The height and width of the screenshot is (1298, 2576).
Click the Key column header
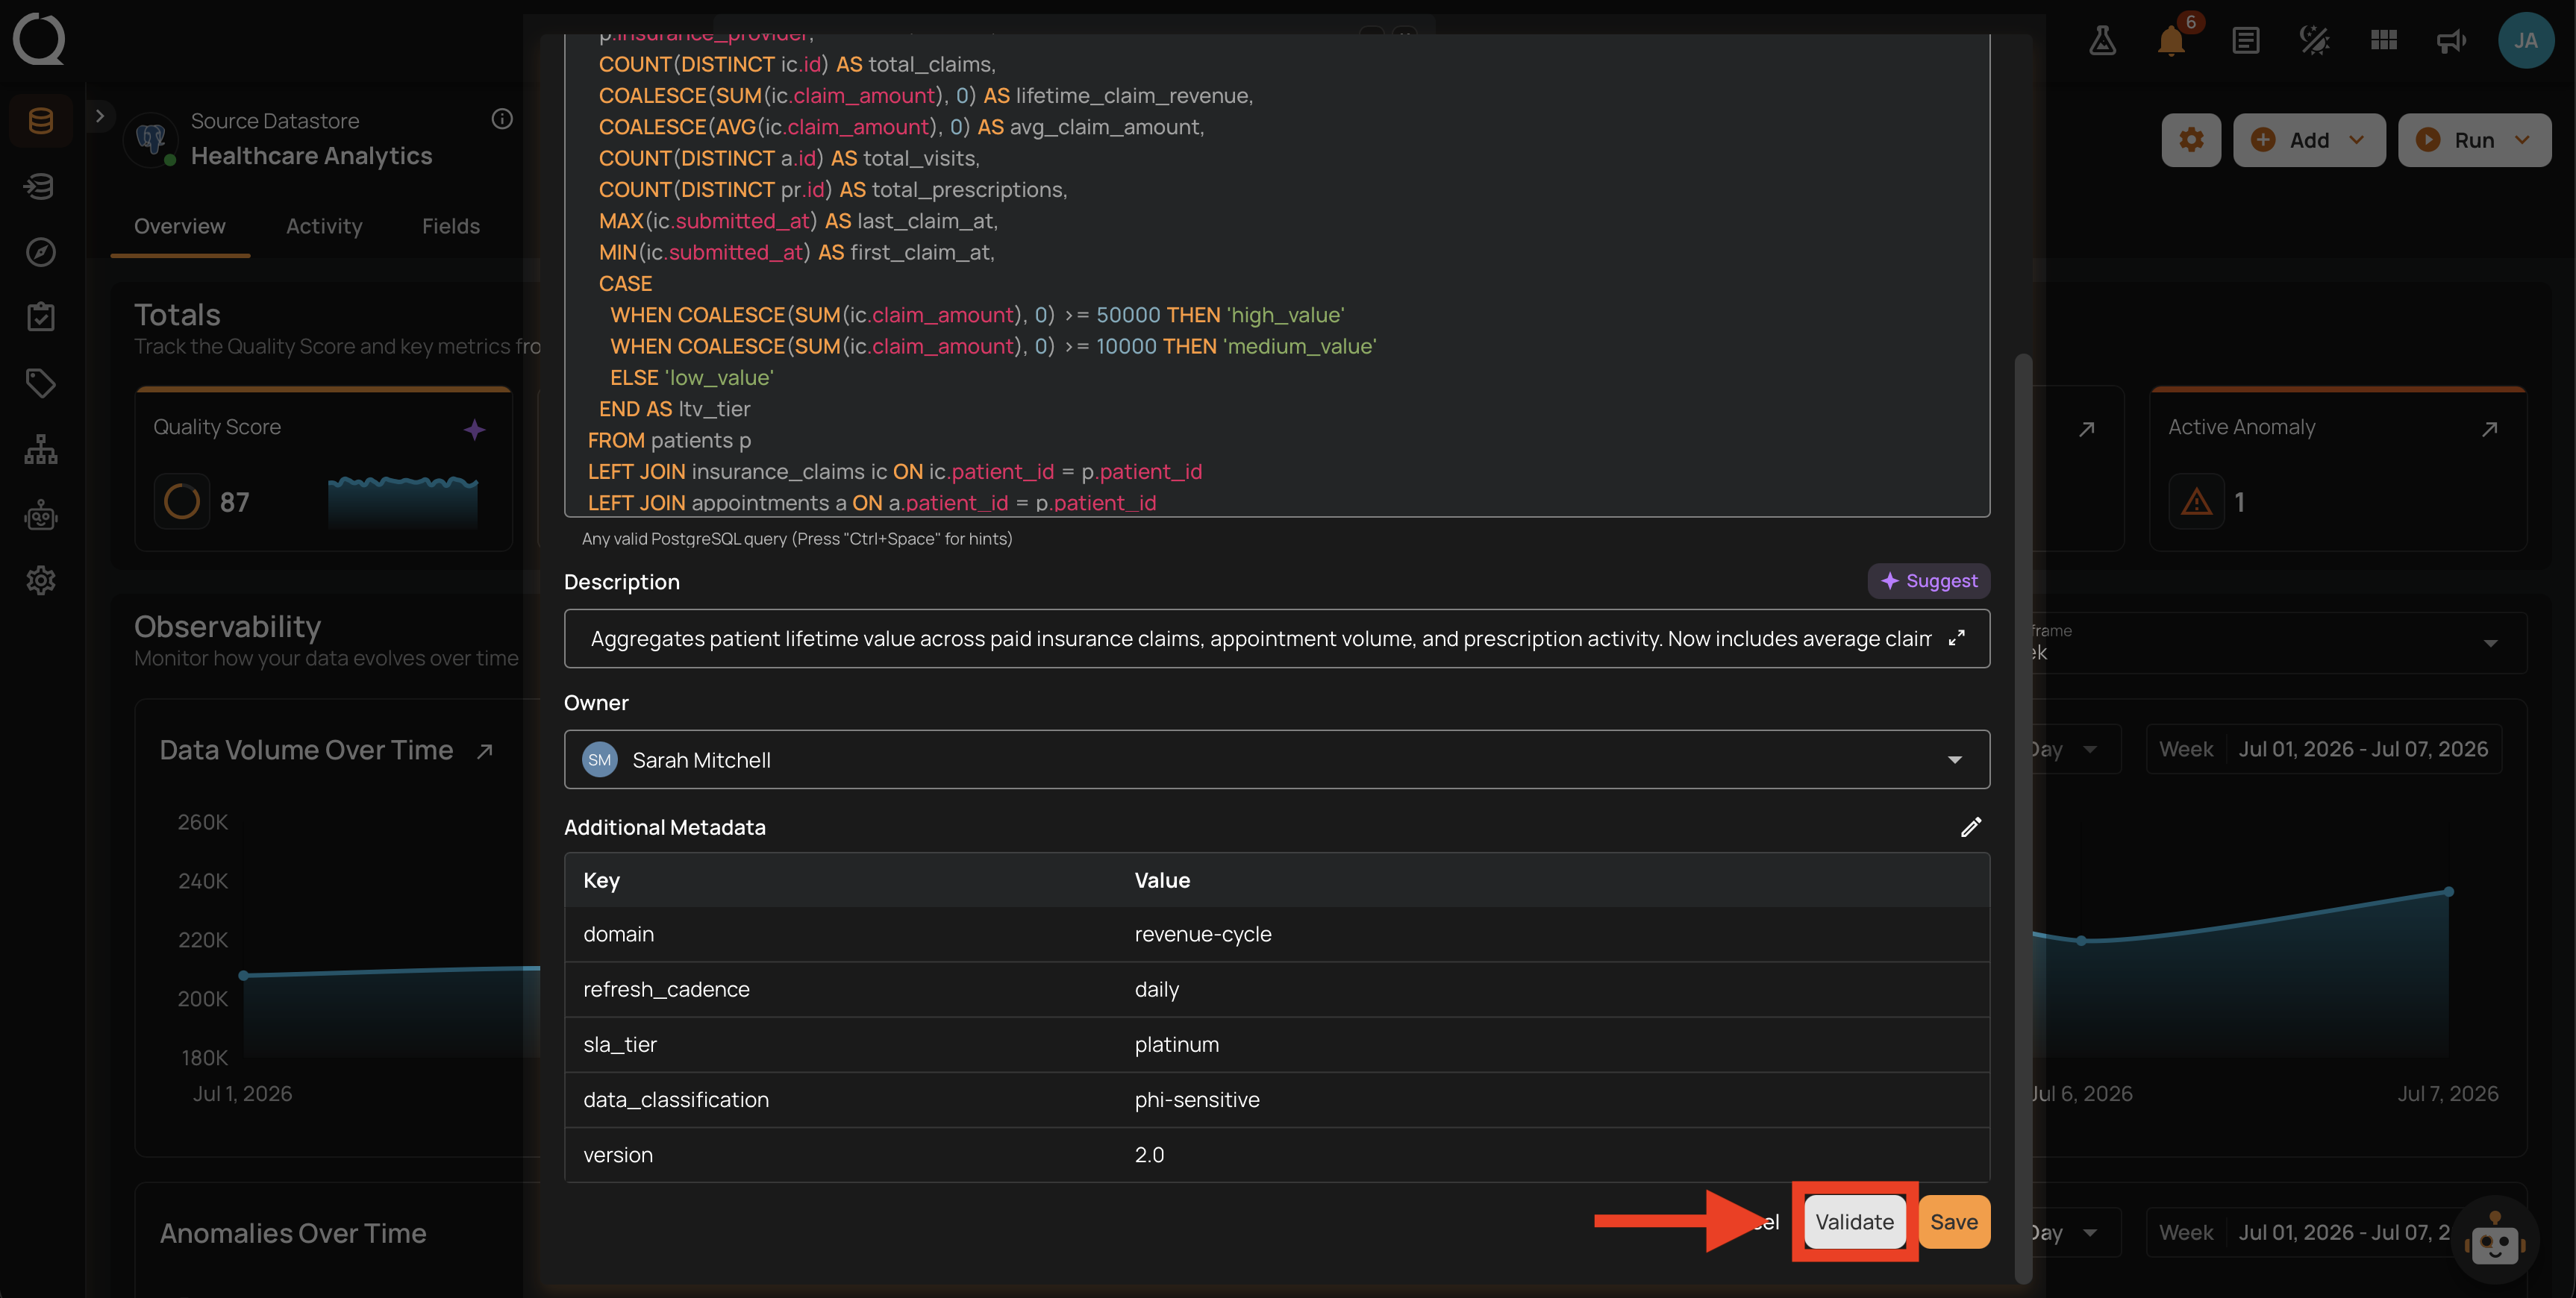601,880
